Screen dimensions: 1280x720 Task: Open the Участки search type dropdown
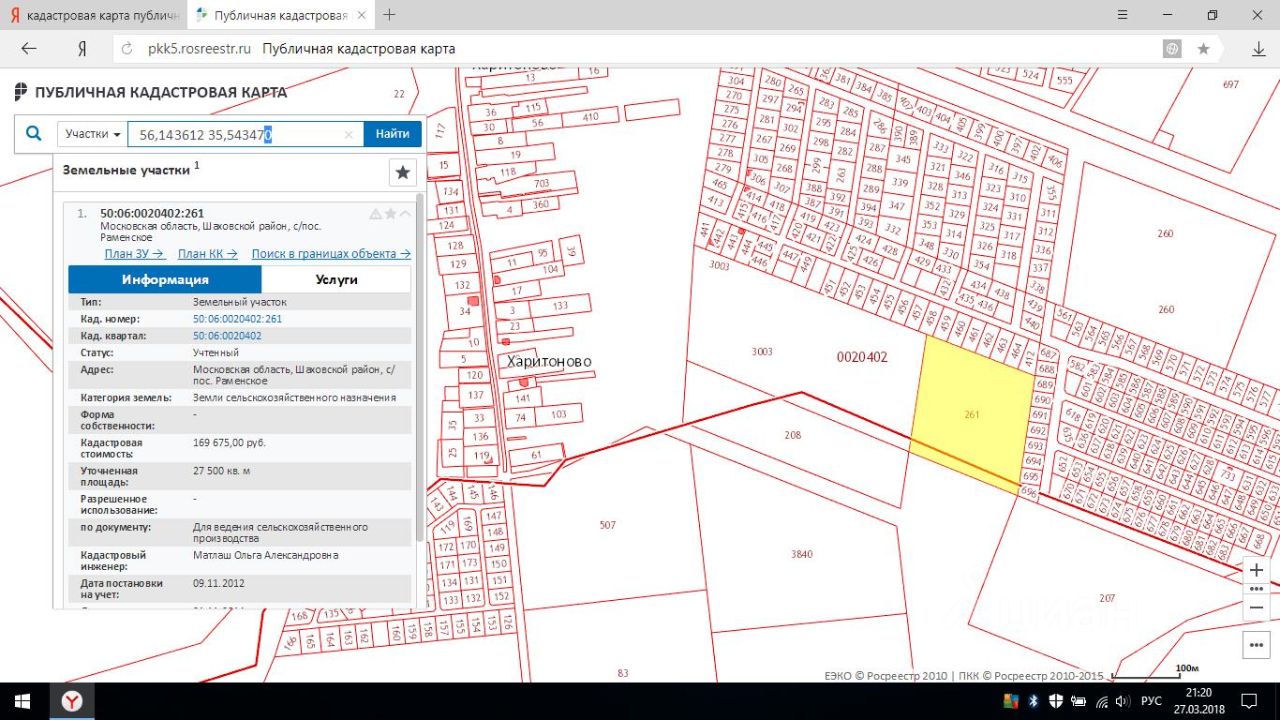[93, 134]
